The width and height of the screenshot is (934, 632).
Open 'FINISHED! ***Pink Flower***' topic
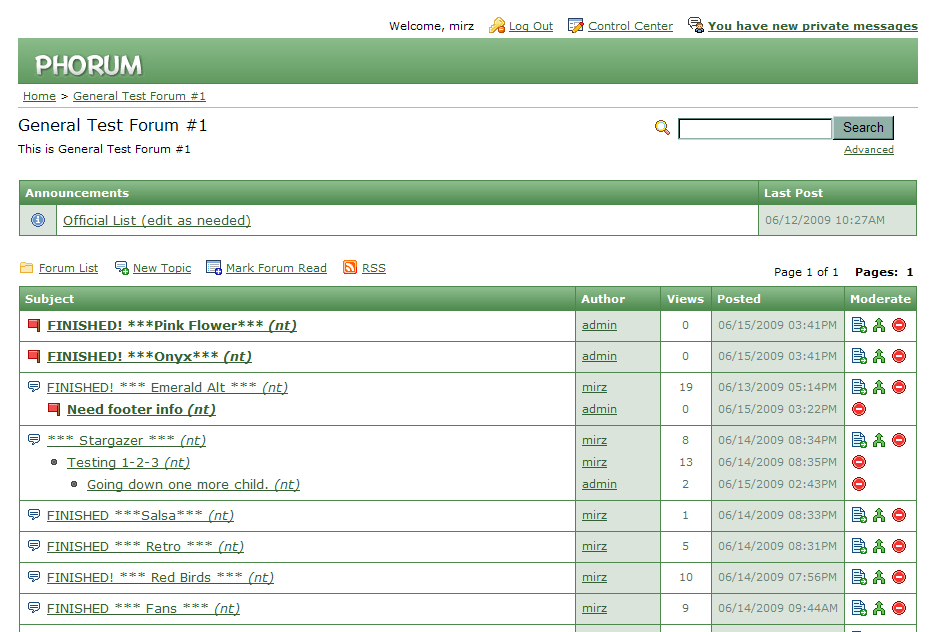click(x=172, y=325)
